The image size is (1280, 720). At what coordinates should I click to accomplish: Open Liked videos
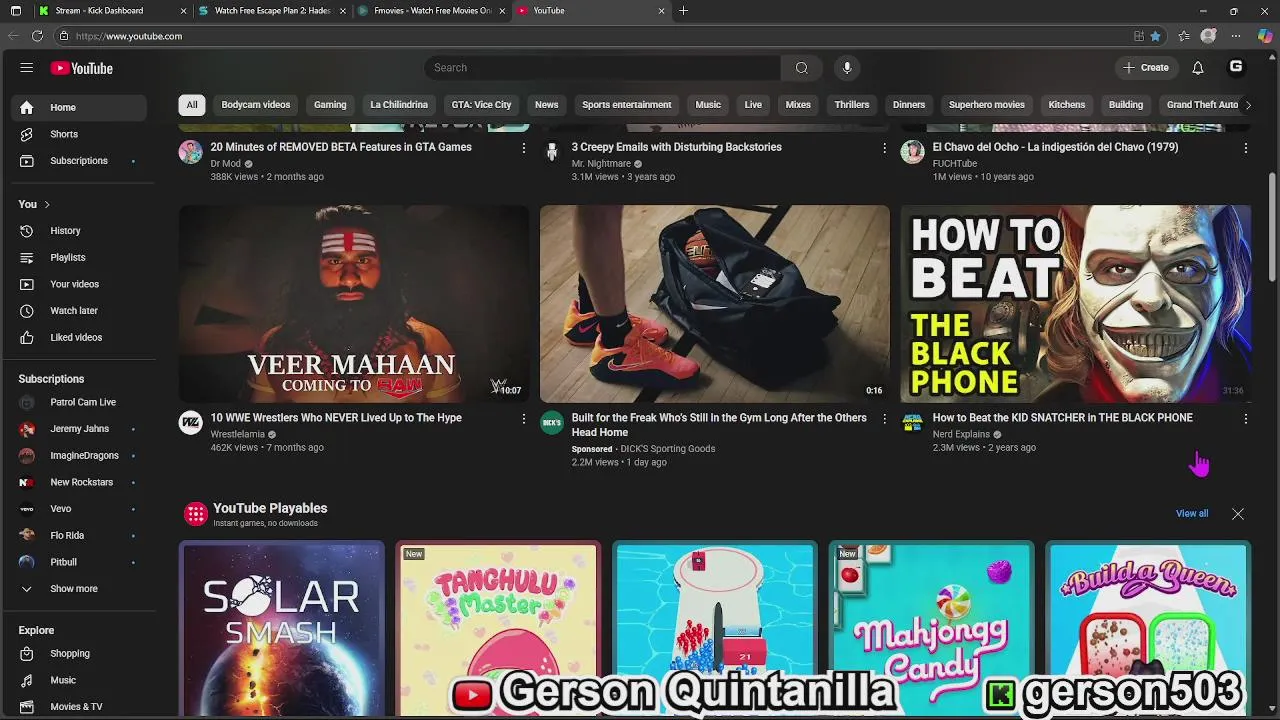click(79, 337)
